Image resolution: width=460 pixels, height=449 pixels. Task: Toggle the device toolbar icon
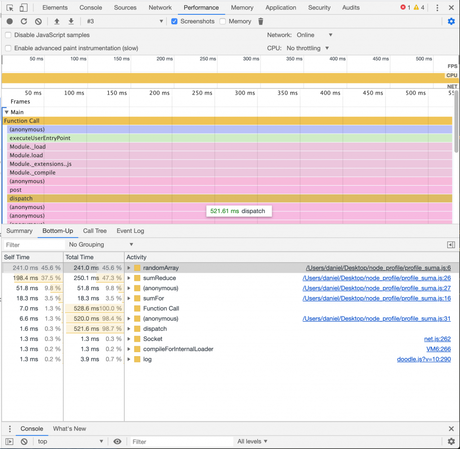click(23, 8)
